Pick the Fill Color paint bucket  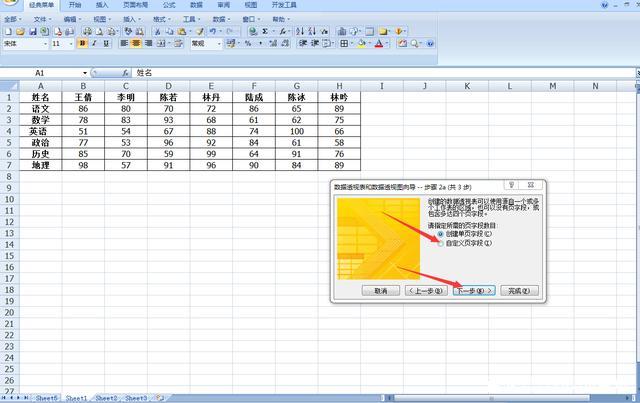coord(361,43)
